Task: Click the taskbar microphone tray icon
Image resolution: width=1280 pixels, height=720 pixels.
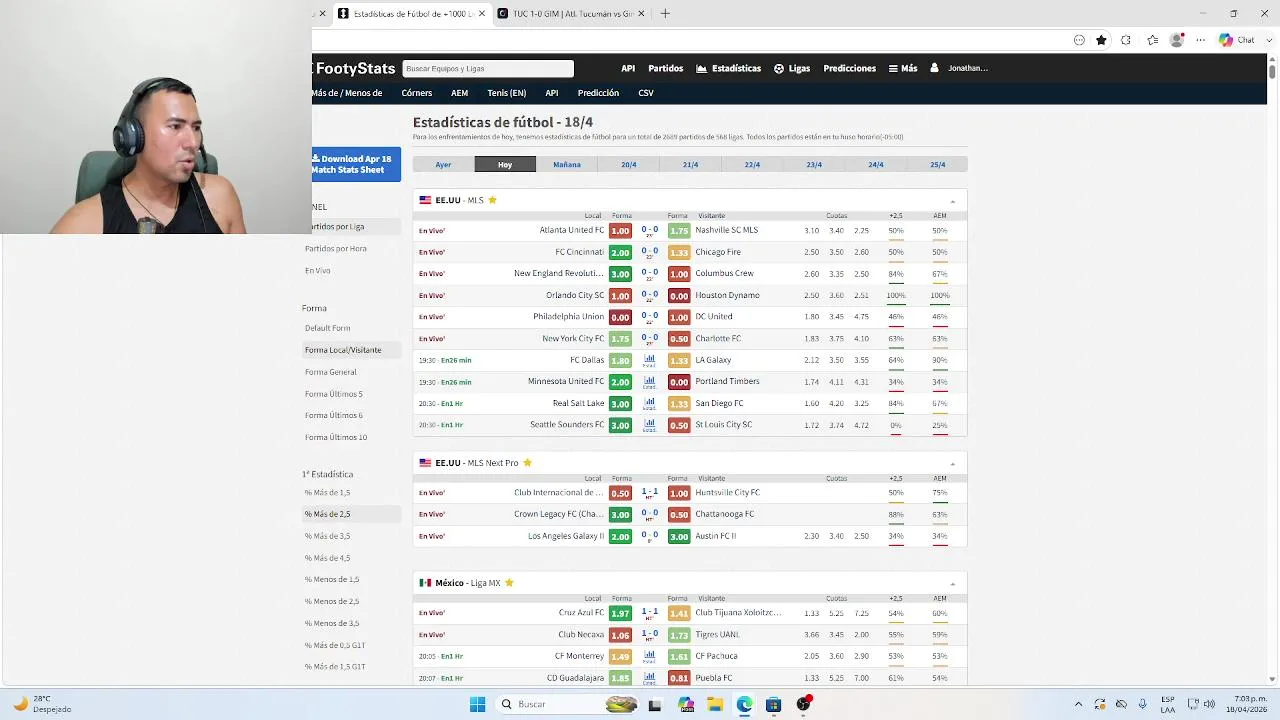Action: pyautogui.click(x=1142, y=704)
